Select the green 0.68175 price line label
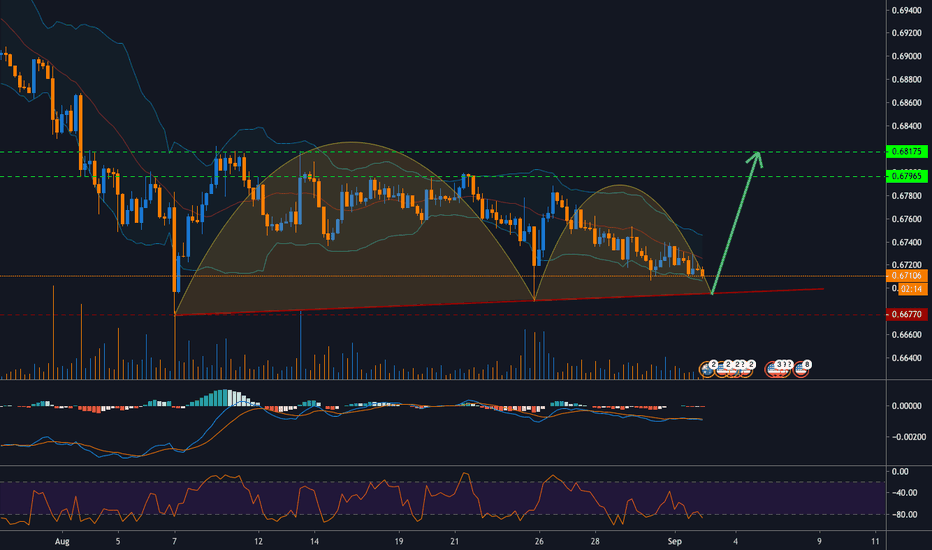Viewport: 932px width, 550px height. (906, 152)
